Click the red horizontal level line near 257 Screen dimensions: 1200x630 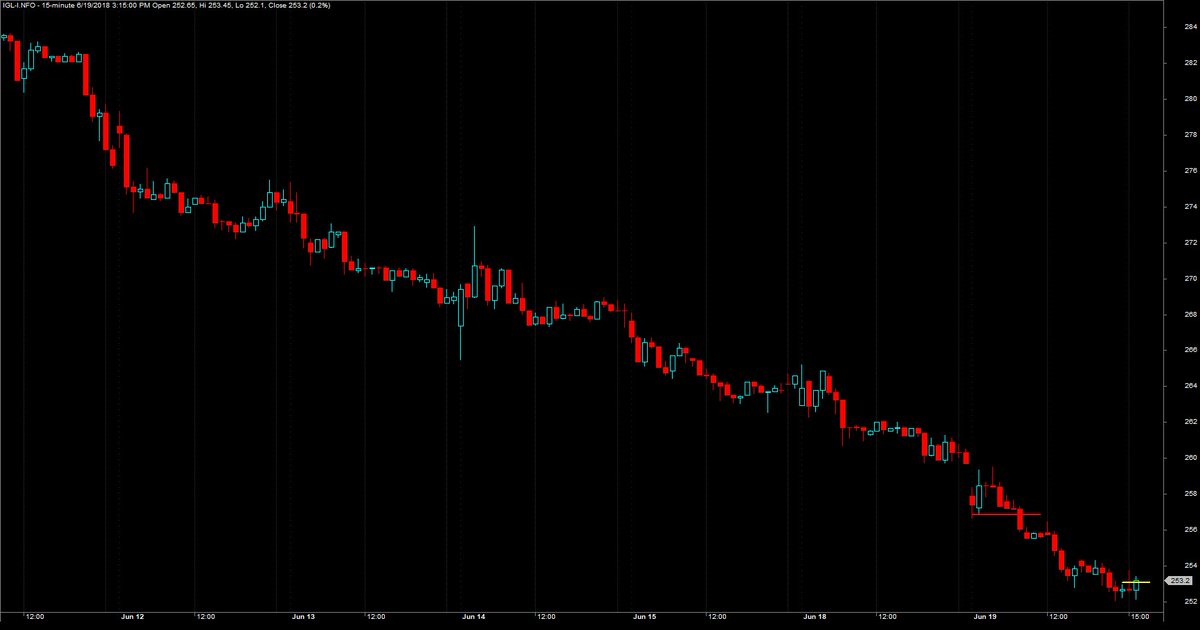coord(1005,514)
